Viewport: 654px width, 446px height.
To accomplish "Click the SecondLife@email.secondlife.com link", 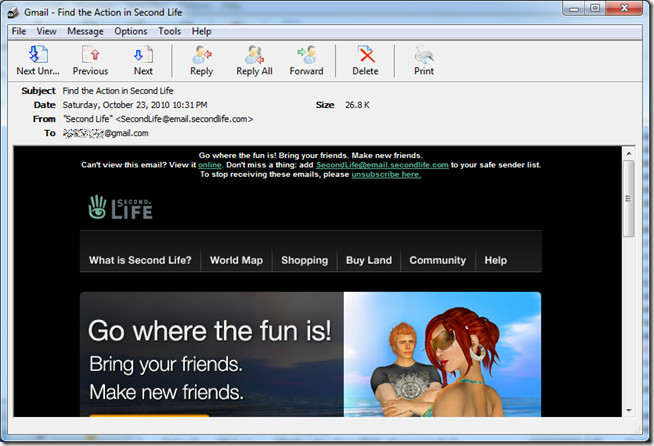I will pyautogui.click(x=382, y=165).
